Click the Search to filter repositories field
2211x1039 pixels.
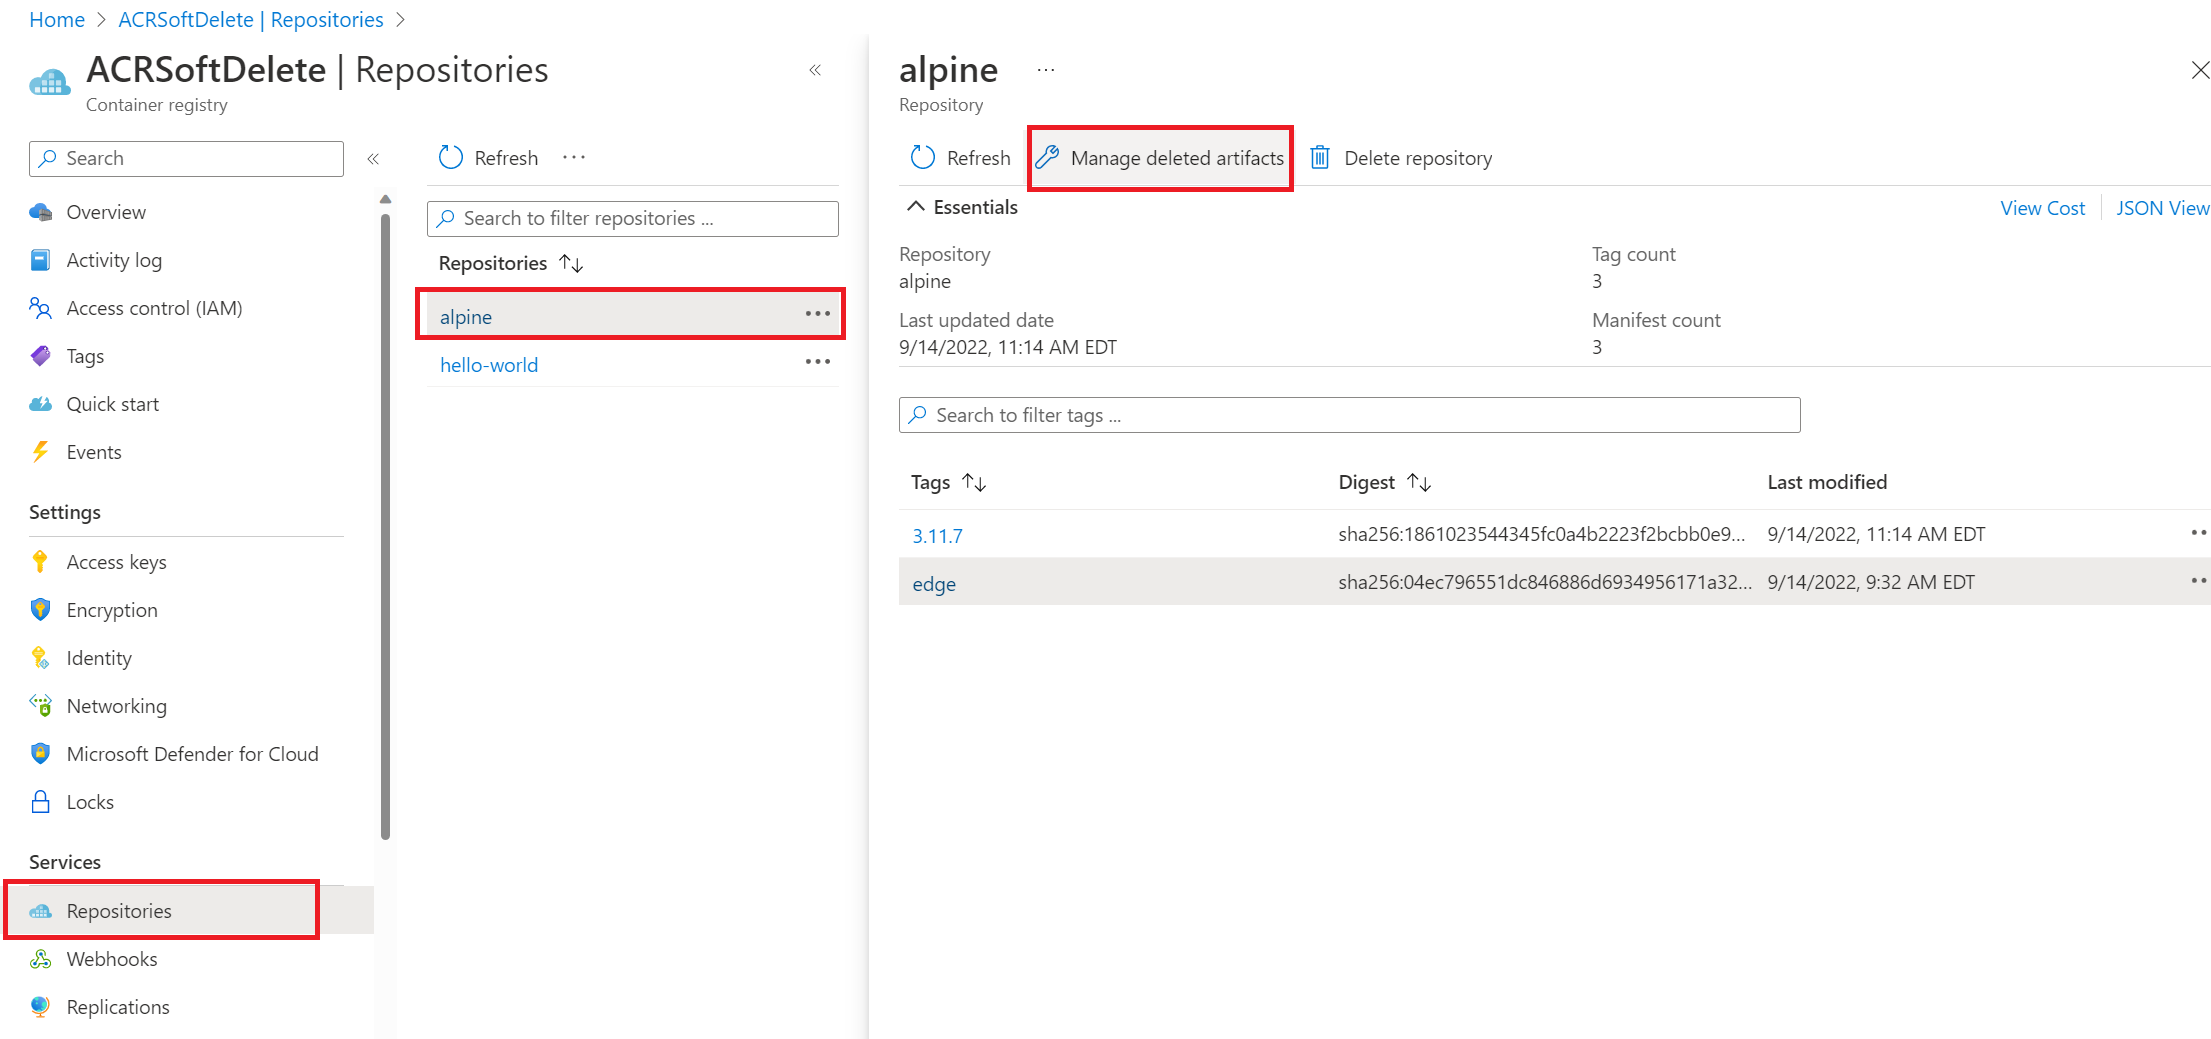632,219
